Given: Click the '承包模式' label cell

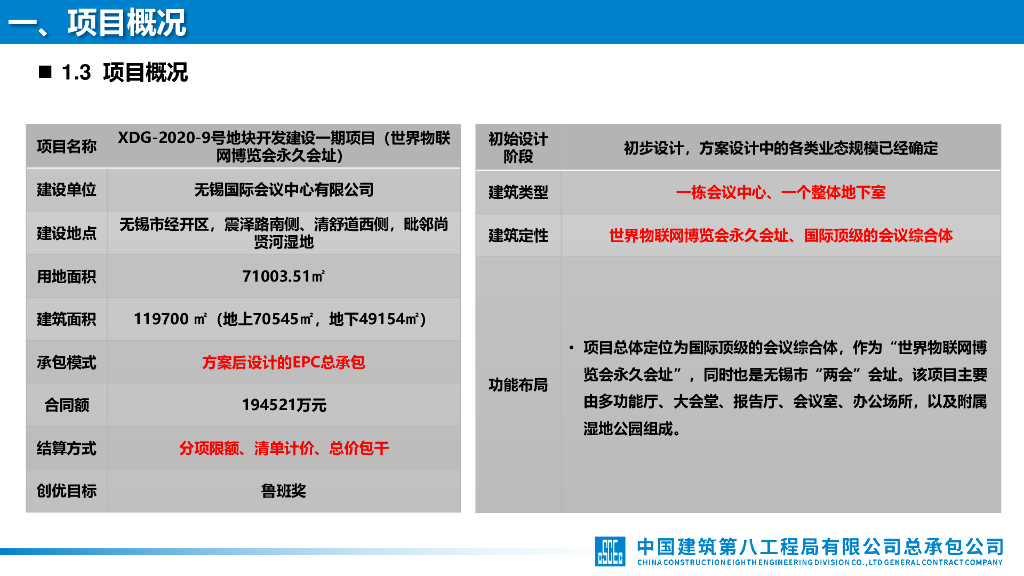Looking at the screenshot, I should pos(67,362).
